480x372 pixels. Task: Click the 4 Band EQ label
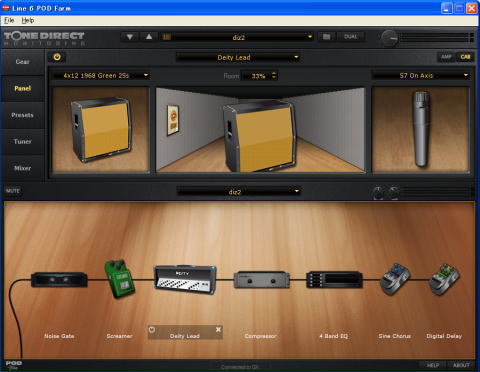334,336
